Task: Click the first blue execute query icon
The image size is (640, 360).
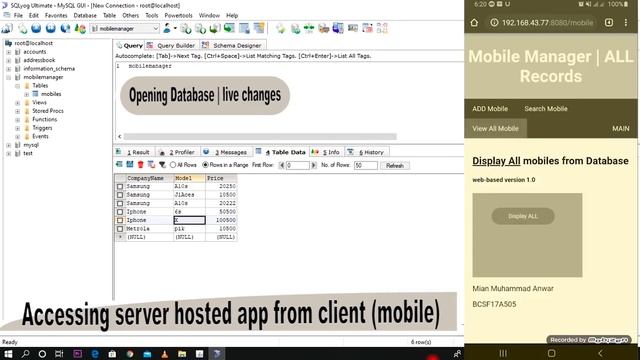Action: pyautogui.click(x=36, y=28)
